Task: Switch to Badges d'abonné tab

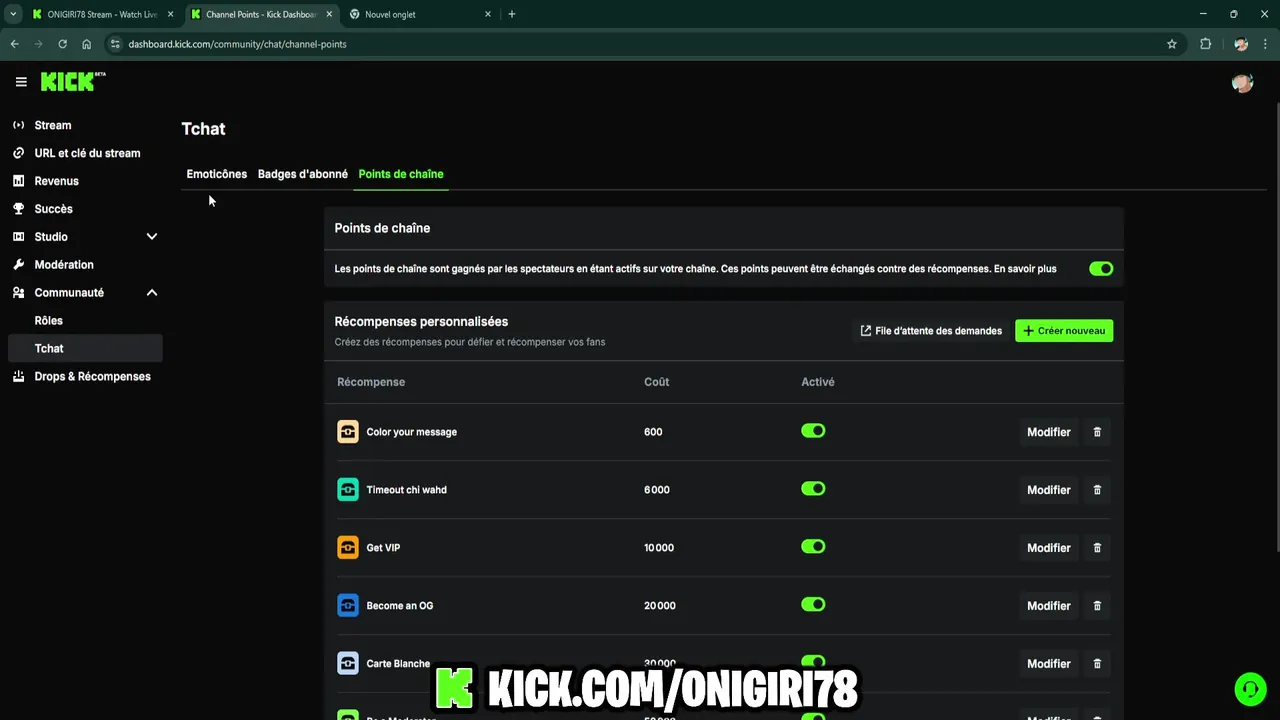Action: coord(303,174)
